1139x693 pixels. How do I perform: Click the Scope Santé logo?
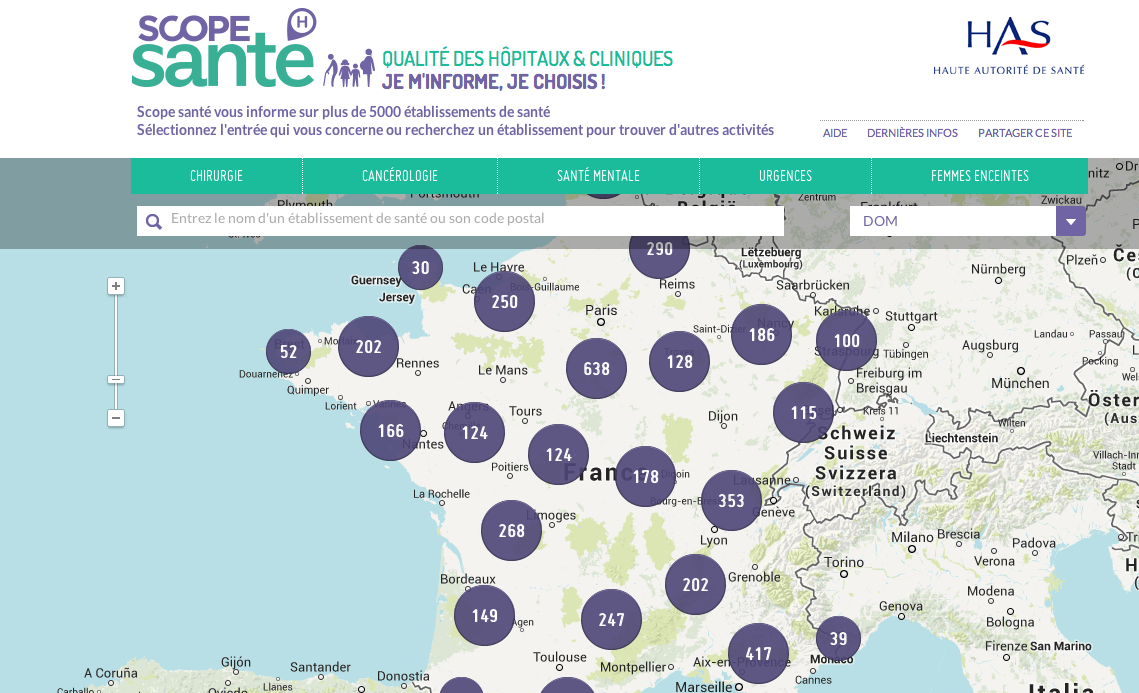(224, 50)
